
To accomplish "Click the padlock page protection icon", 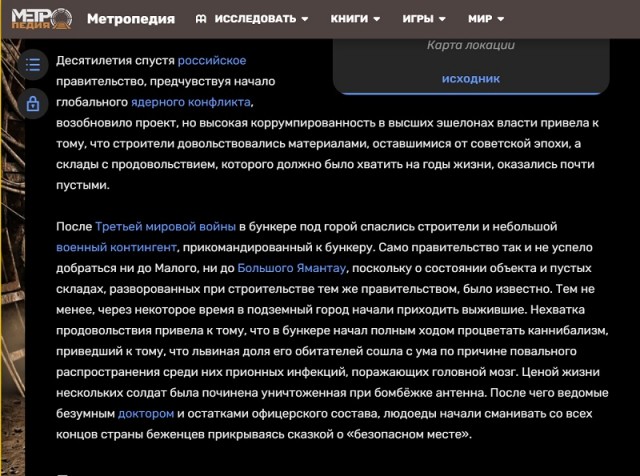I will click(33, 104).
